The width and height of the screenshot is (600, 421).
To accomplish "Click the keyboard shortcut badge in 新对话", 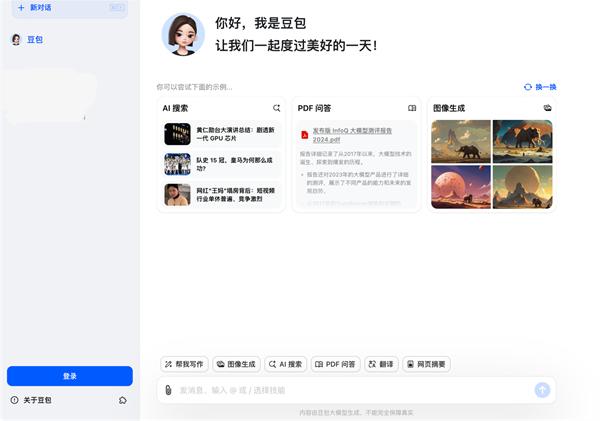I will click(x=117, y=7).
